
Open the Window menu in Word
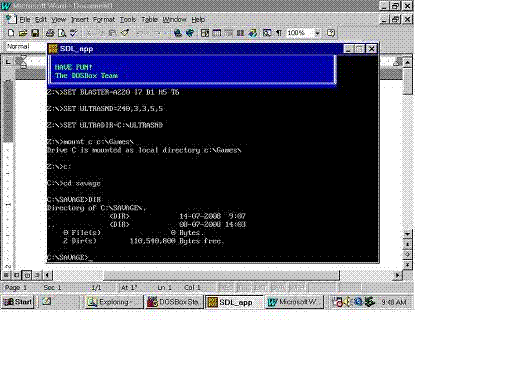pos(174,20)
